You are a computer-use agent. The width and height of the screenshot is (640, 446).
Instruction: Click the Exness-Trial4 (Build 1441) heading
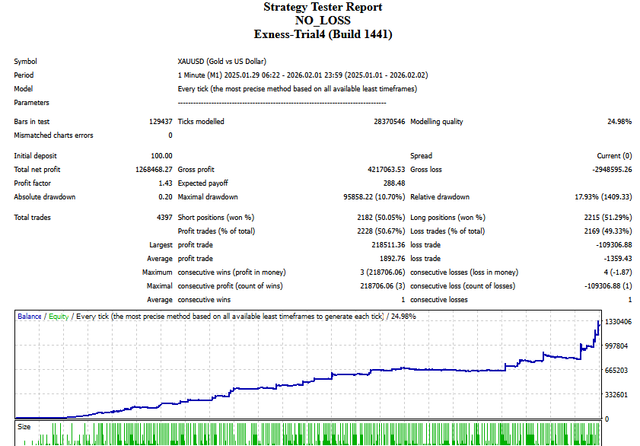(320, 34)
